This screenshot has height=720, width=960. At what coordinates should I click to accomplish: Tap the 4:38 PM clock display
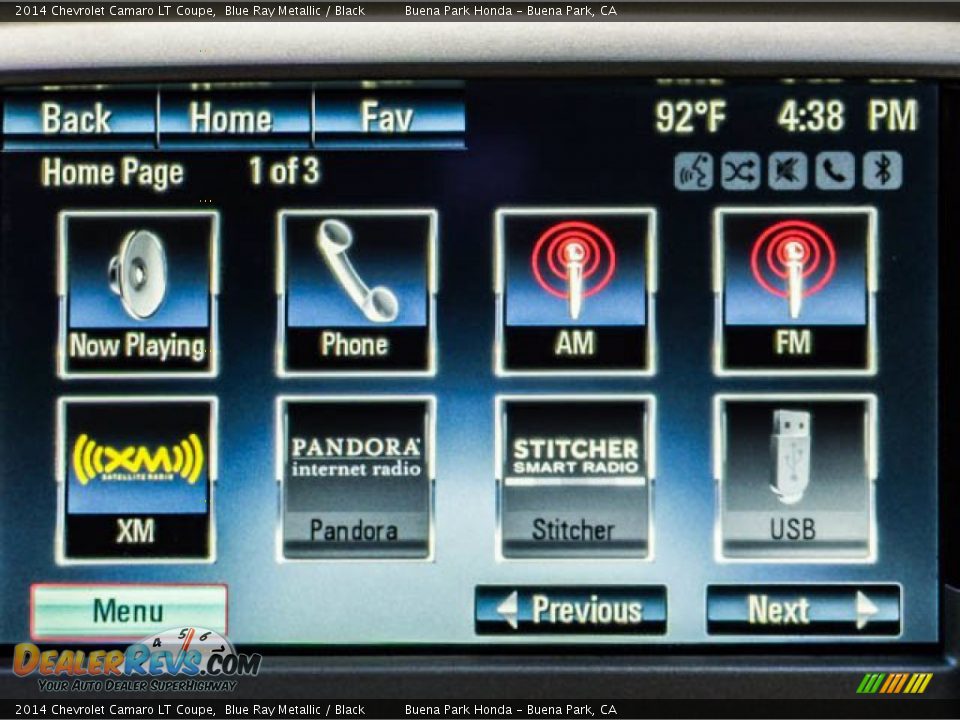847,116
